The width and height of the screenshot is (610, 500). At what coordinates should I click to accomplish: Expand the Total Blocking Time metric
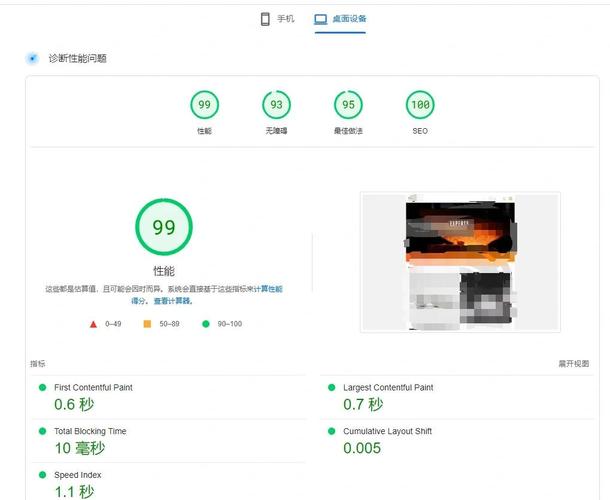[90, 431]
